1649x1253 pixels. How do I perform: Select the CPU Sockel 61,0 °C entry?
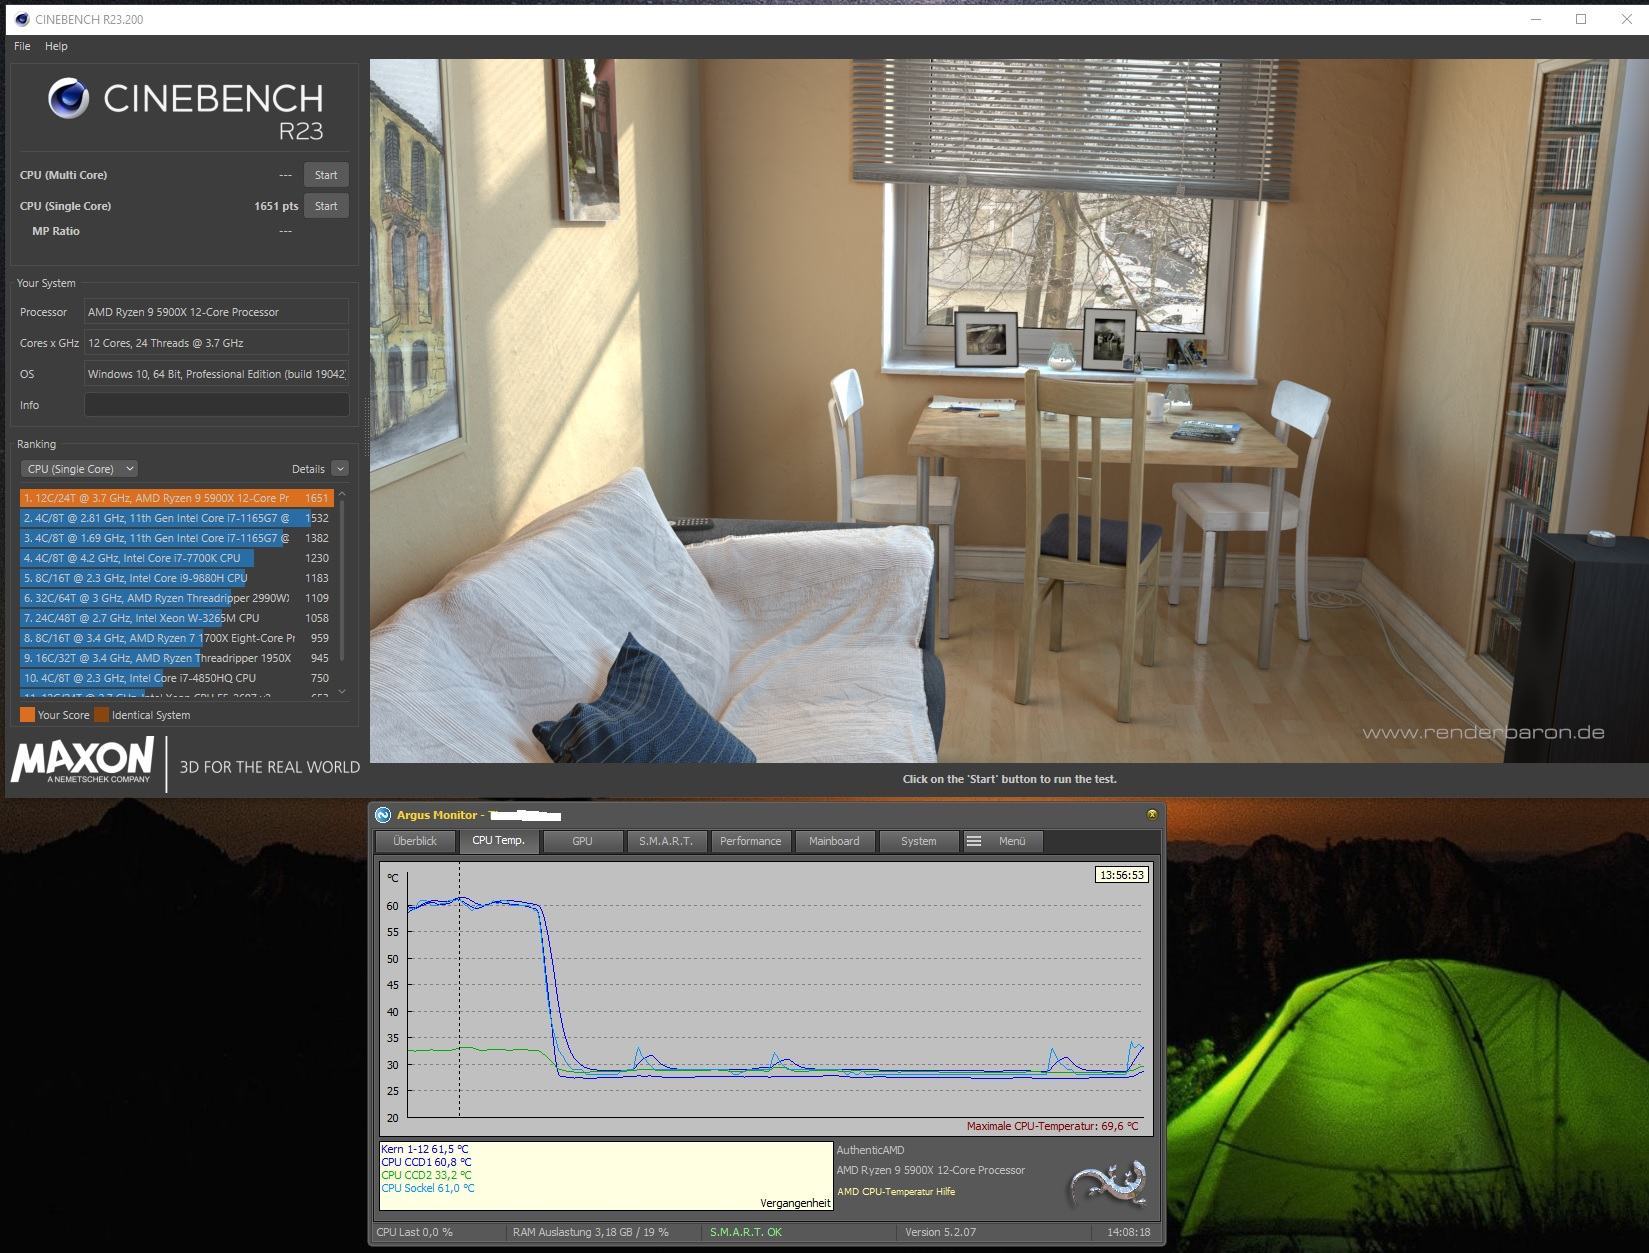[x=428, y=1188]
